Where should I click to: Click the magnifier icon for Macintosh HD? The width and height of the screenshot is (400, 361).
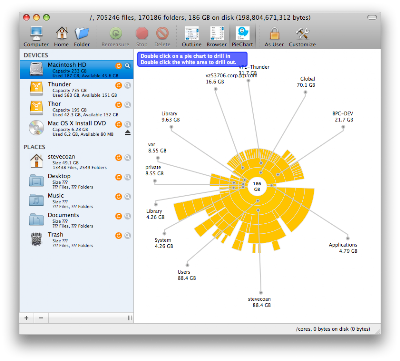[x=127, y=66]
